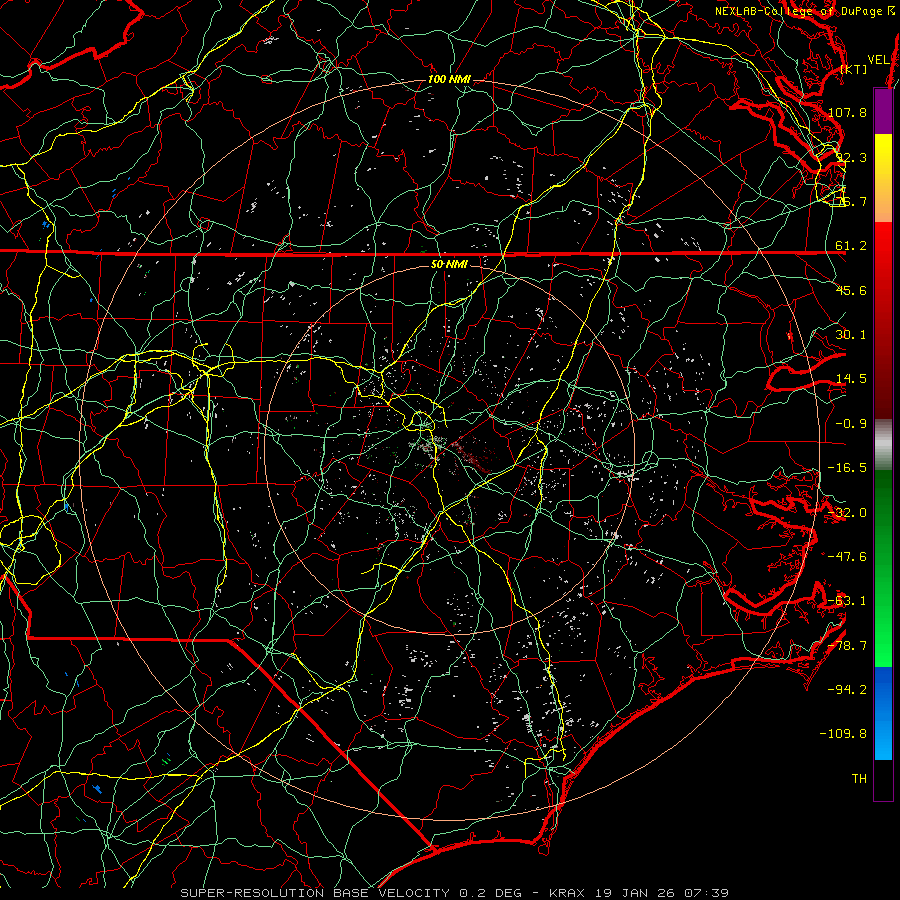Pick the purple segment of the velocity color bar
900x900 pixels.
[883, 112]
